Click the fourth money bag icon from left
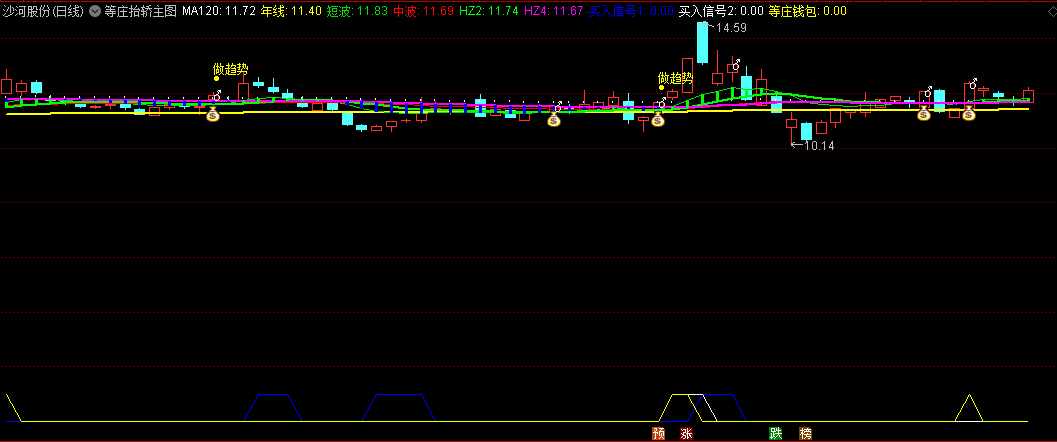 click(924, 113)
